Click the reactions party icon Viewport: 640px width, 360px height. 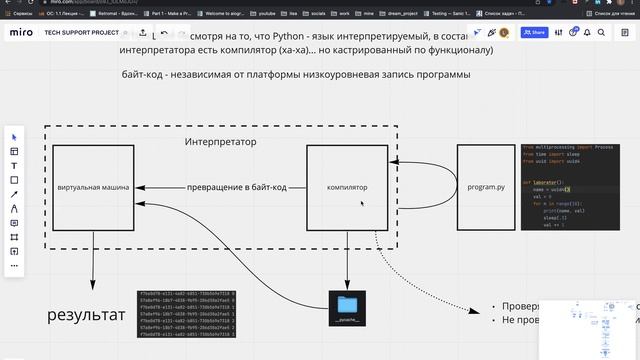(492, 32)
